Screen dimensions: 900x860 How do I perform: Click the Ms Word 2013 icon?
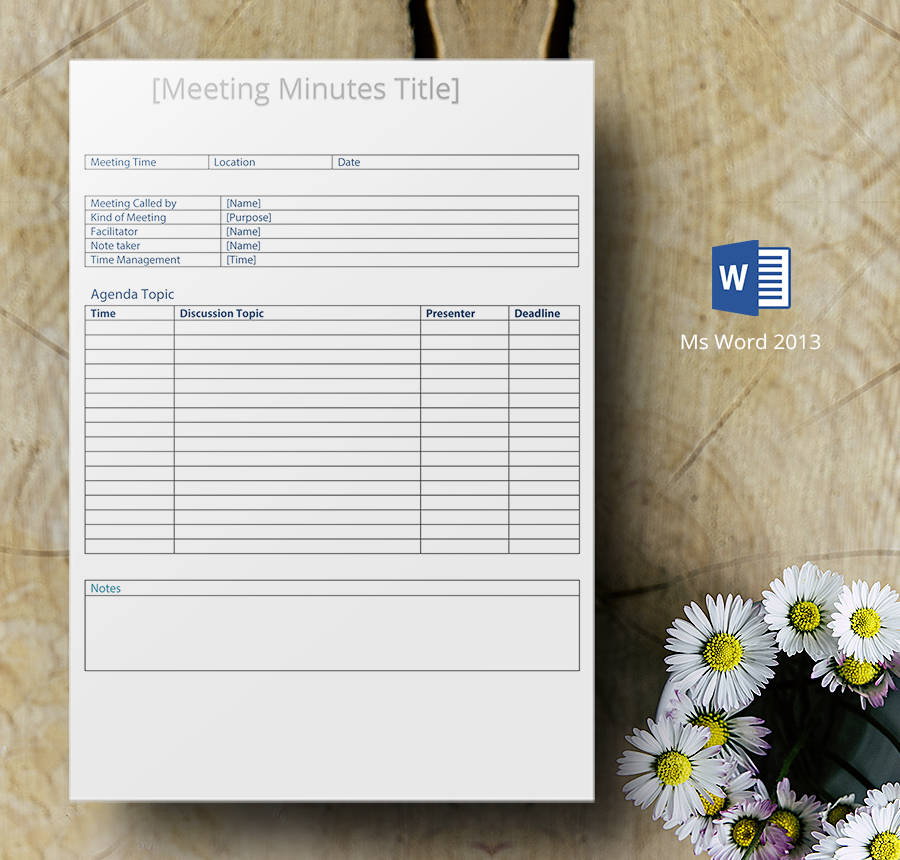point(750,277)
